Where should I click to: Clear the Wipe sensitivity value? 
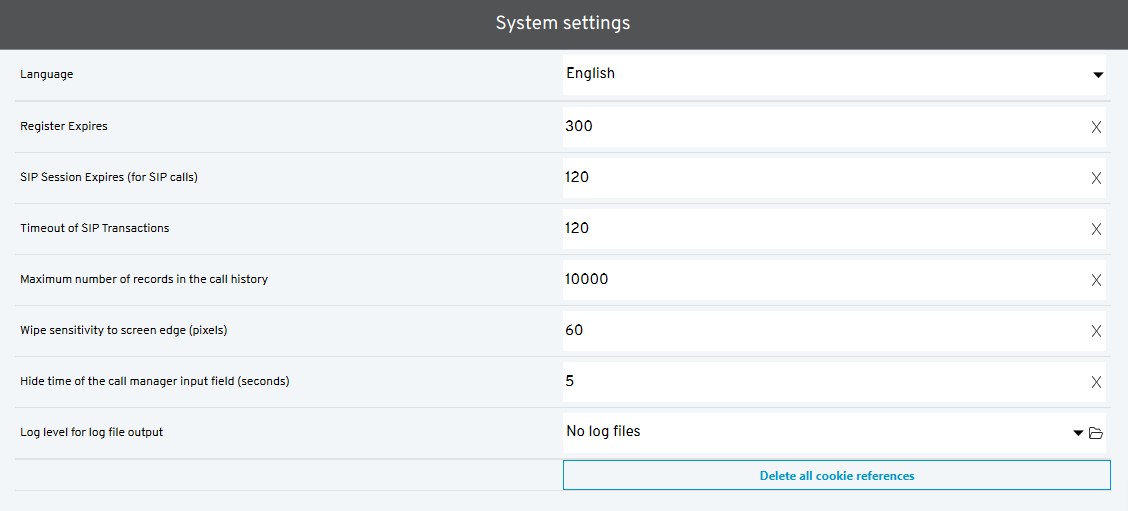[1096, 331]
